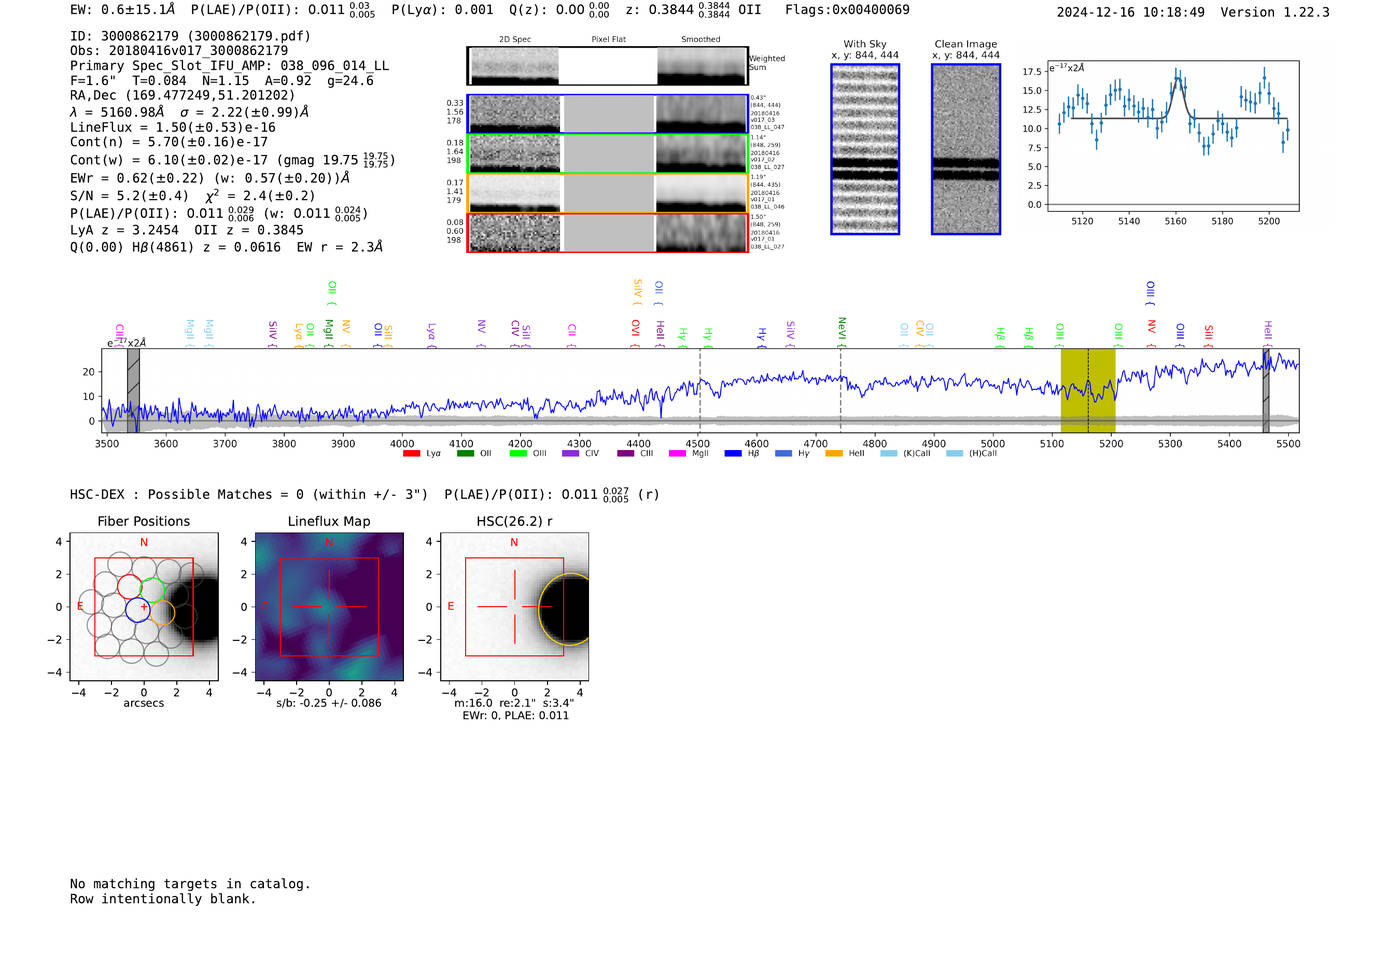Open the Fiber Positions plot
This screenshot has height=953, width=1400.
point(144,607)
